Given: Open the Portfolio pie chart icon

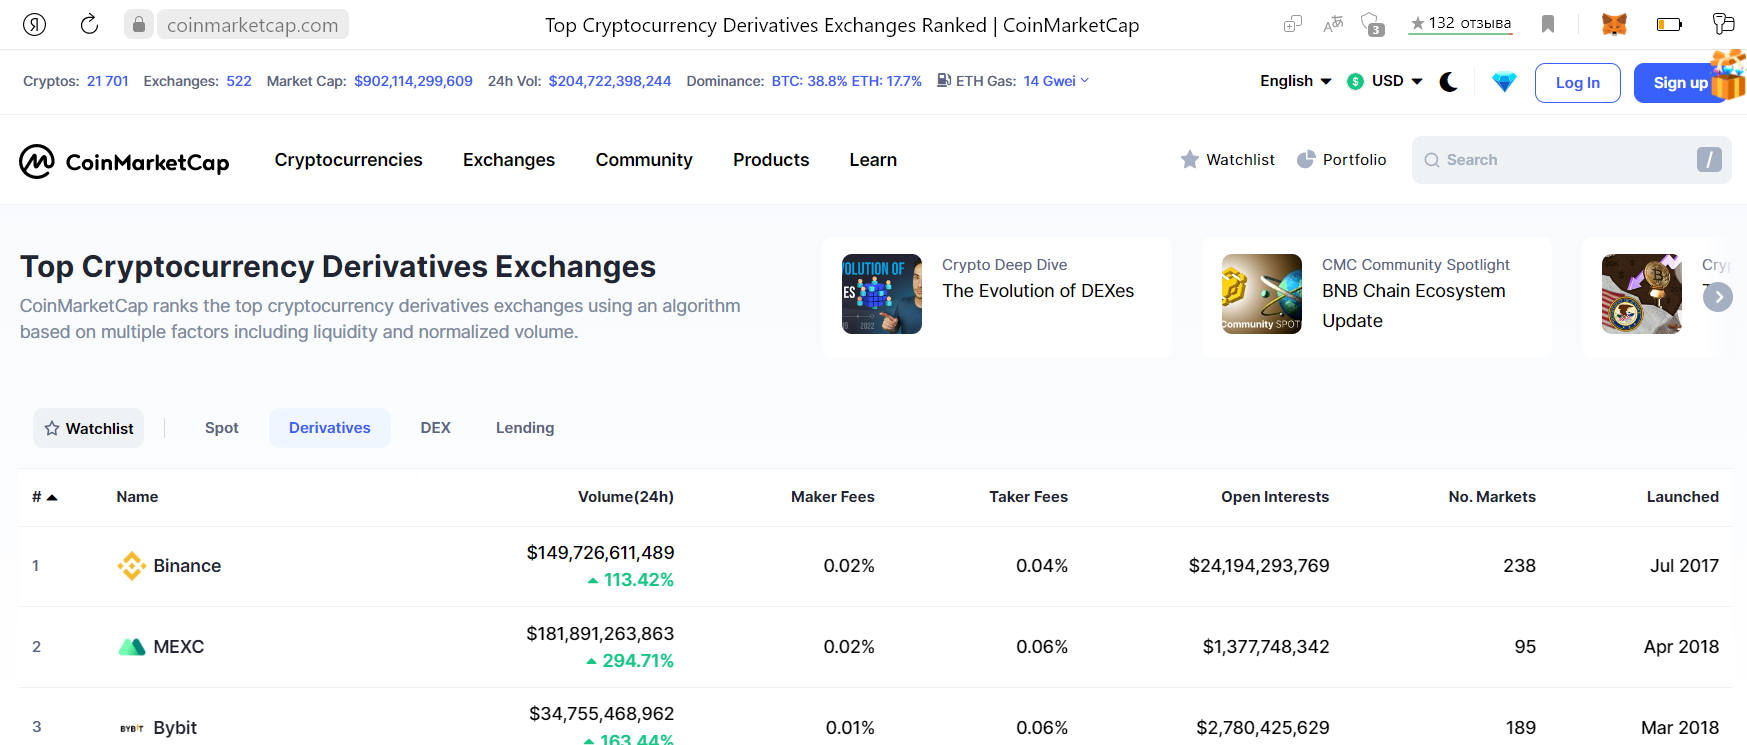Looking at the screenshot, I should (x=1306, y=160).
